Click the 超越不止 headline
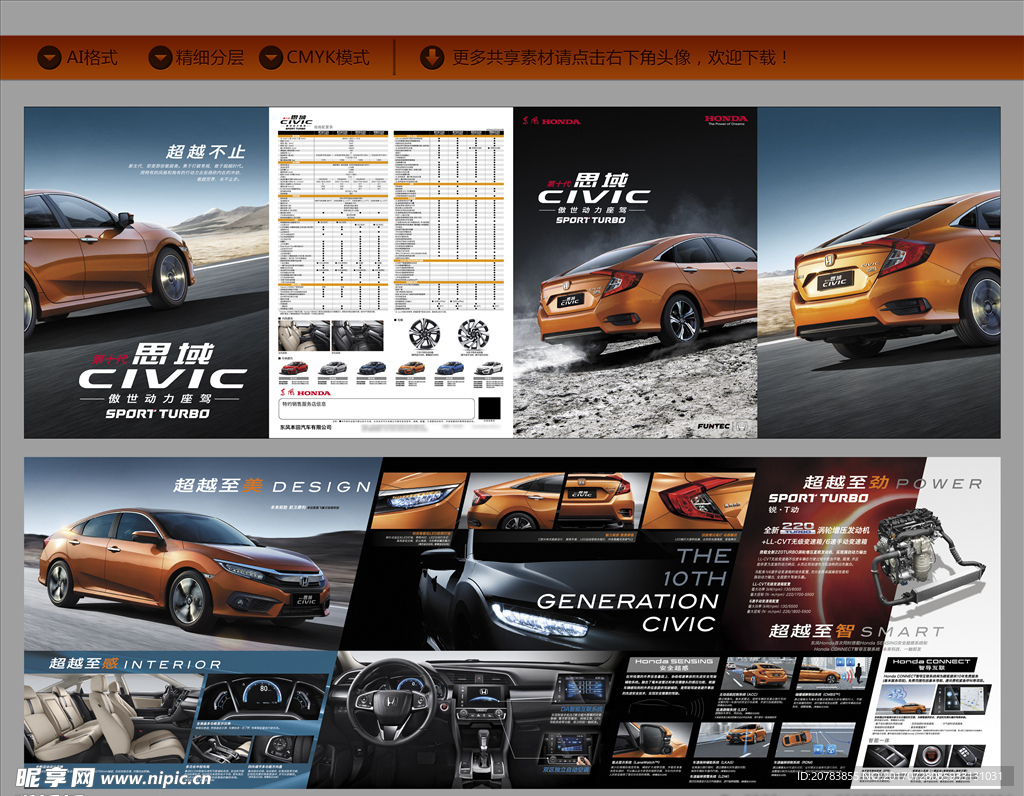The image size is (1024, 796). tap(206, 152)
